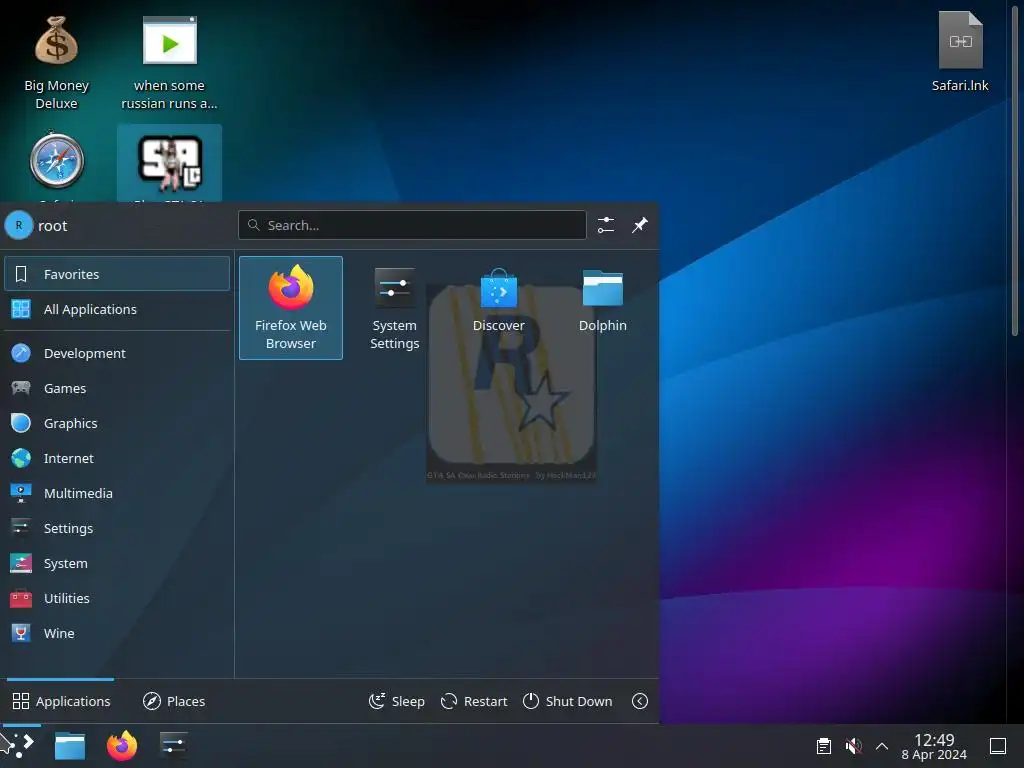Click the muted volume tray icon
1024x768 pixels.
coord(853,746)
